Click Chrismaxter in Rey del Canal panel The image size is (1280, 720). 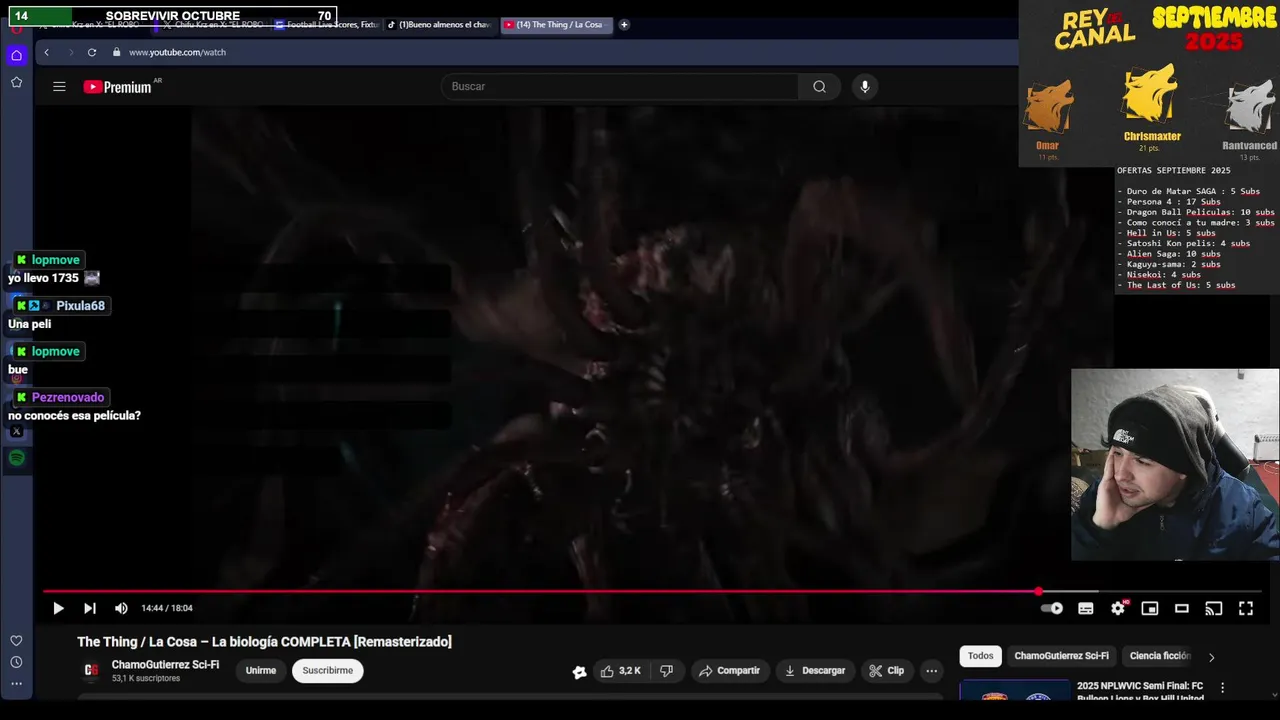pyautogui.click(x=1152, y=136)
